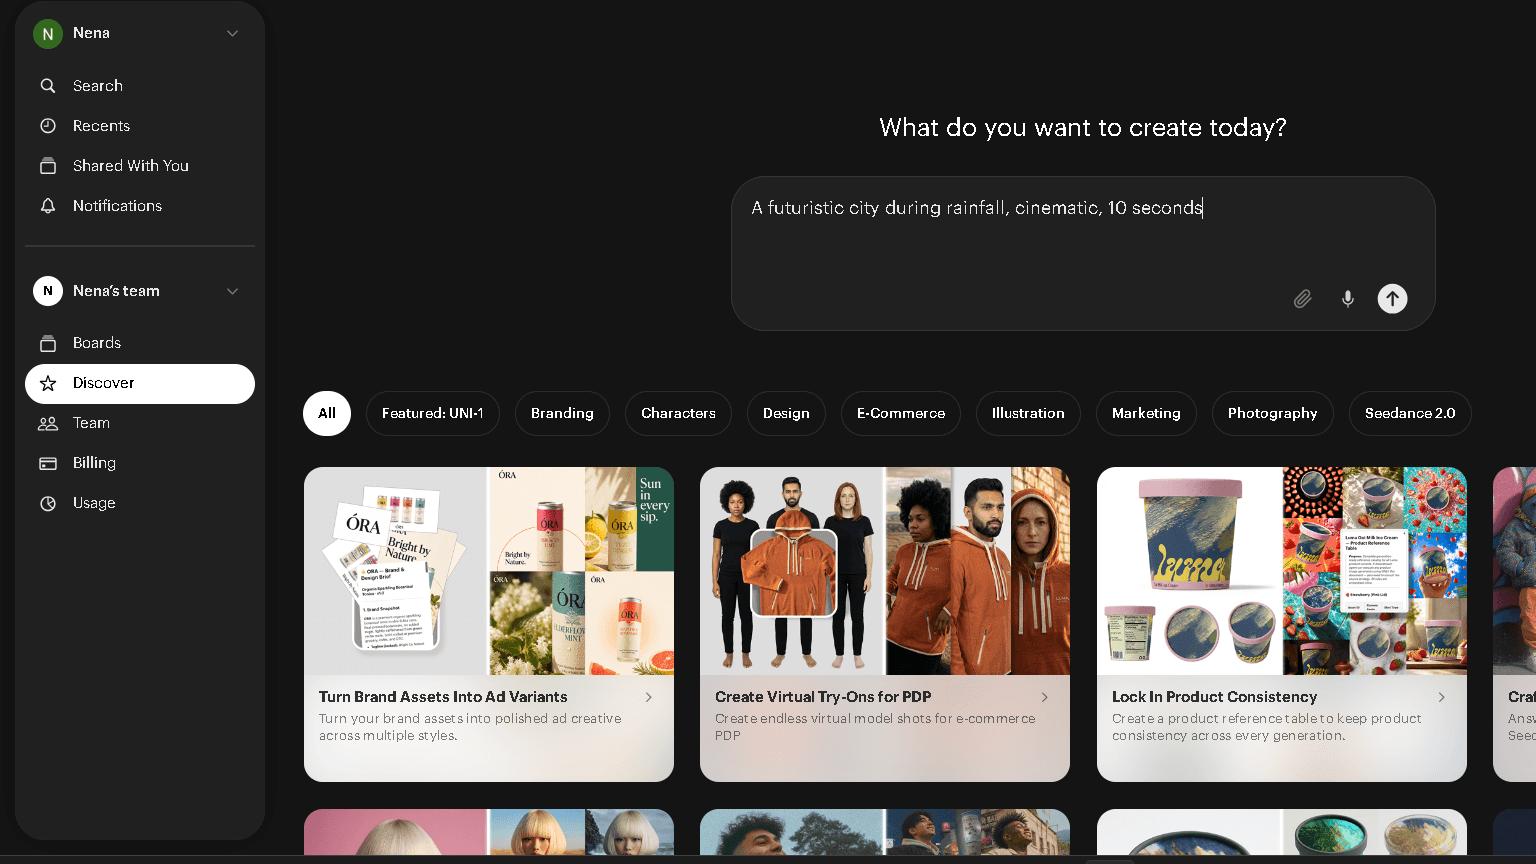Image resolution: width=1536 pixels, height=864 pixels.
Task: Activate the microphone voice input icon
Action: click(x=1348, y=299)
